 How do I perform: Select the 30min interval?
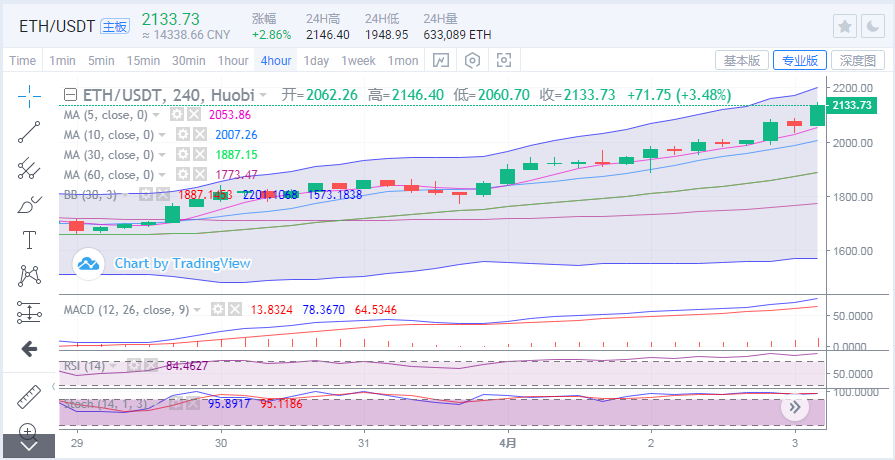[188, 60]
